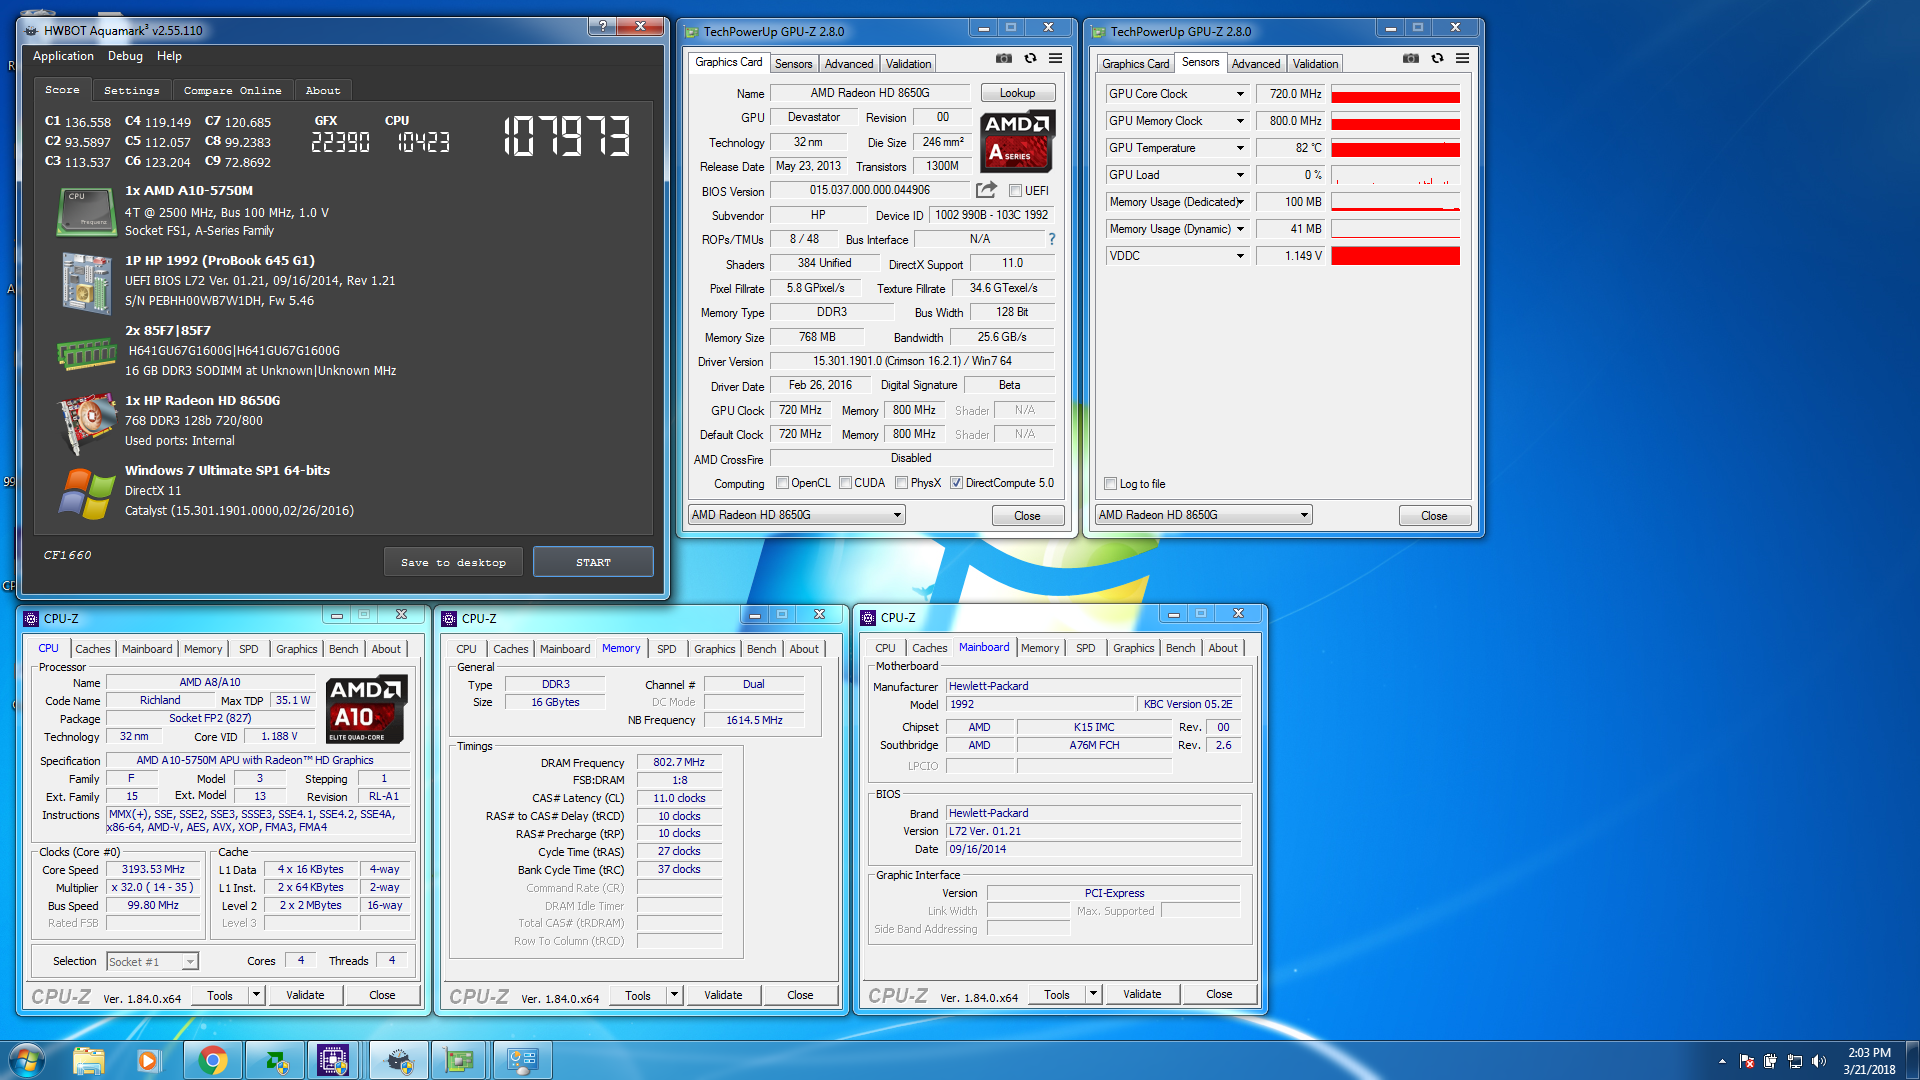The height and width of the screenshot is (1080, 1920).
Task: Click BIOS share/export icon in GPU-Z
Action: pyautogui.click(x=987, y=190)
